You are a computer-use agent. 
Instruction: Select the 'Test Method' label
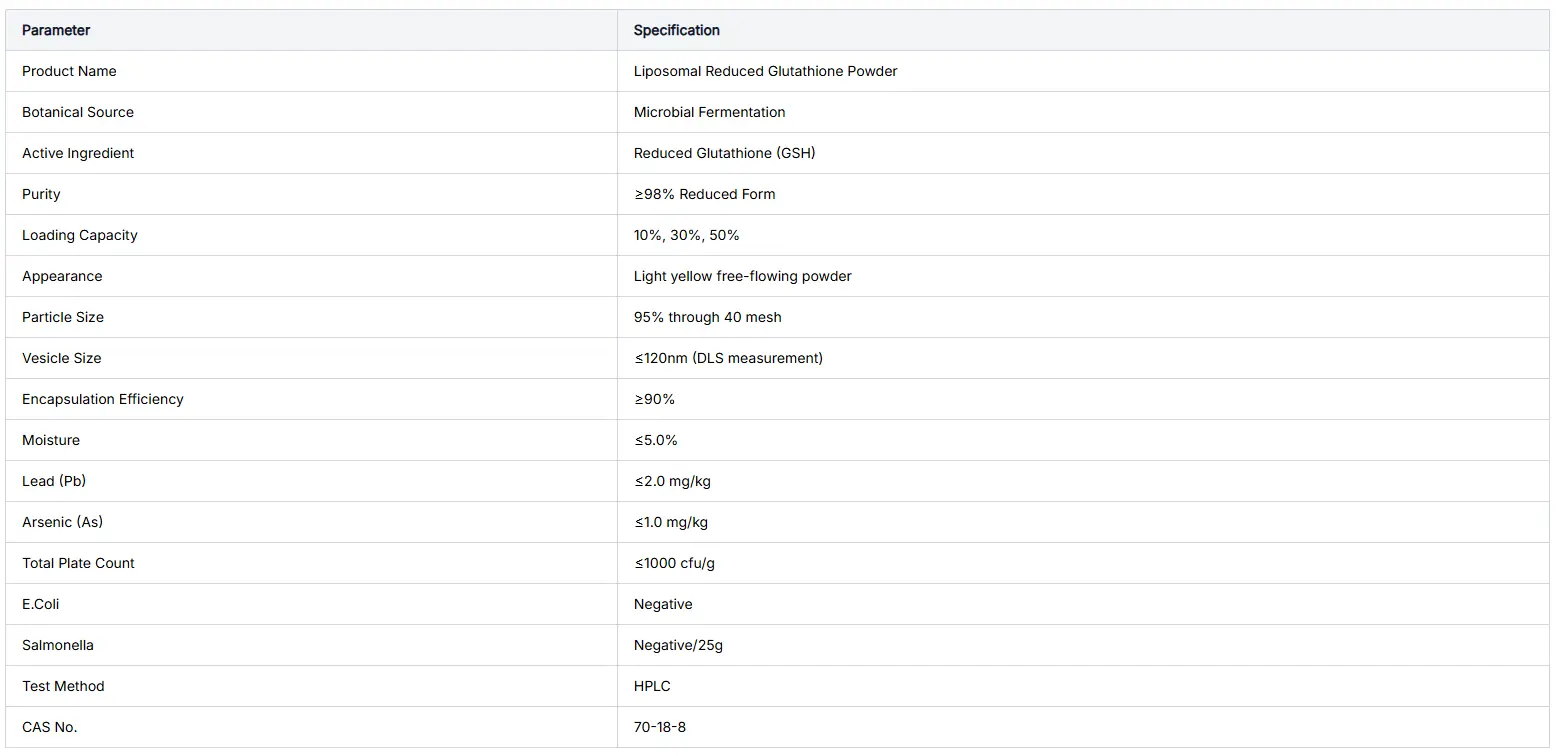(x=63, y=686)
